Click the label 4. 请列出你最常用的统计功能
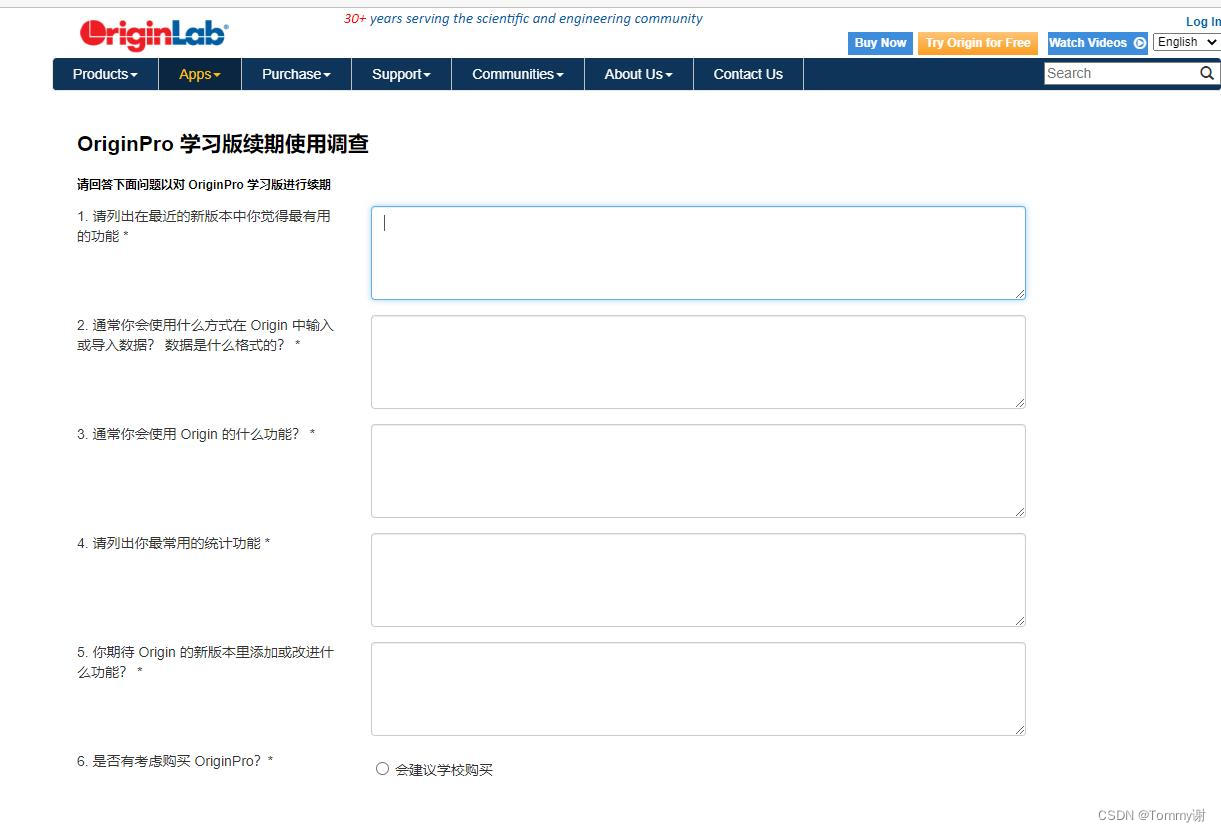The width and height of the screenshot is (1221, 832). 173,543
